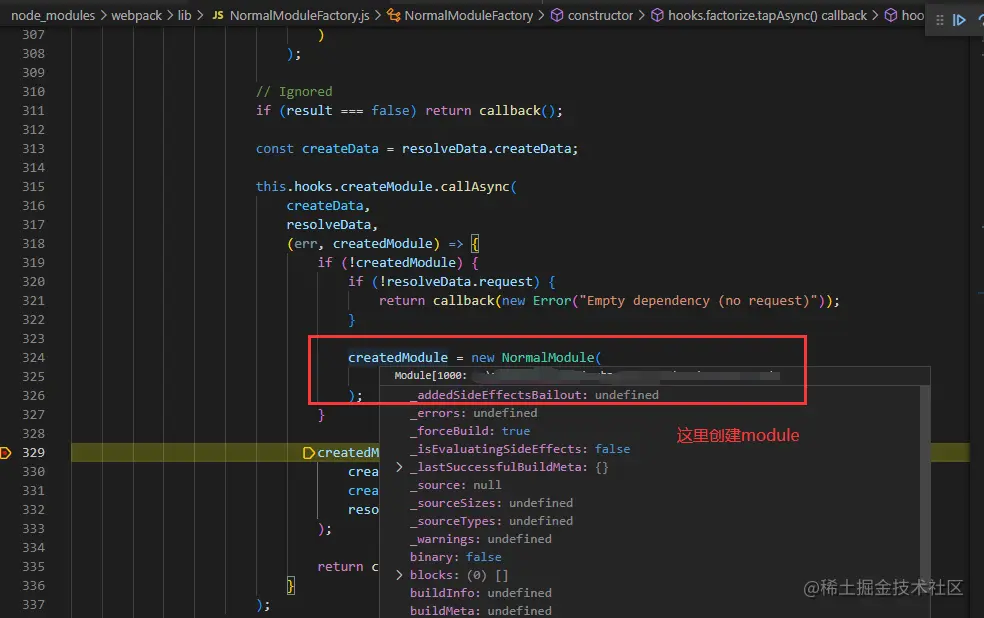Click _sourceSizes: undefined row
The width and height of the screenshot is (984, 618).
(x=491, y=503)
